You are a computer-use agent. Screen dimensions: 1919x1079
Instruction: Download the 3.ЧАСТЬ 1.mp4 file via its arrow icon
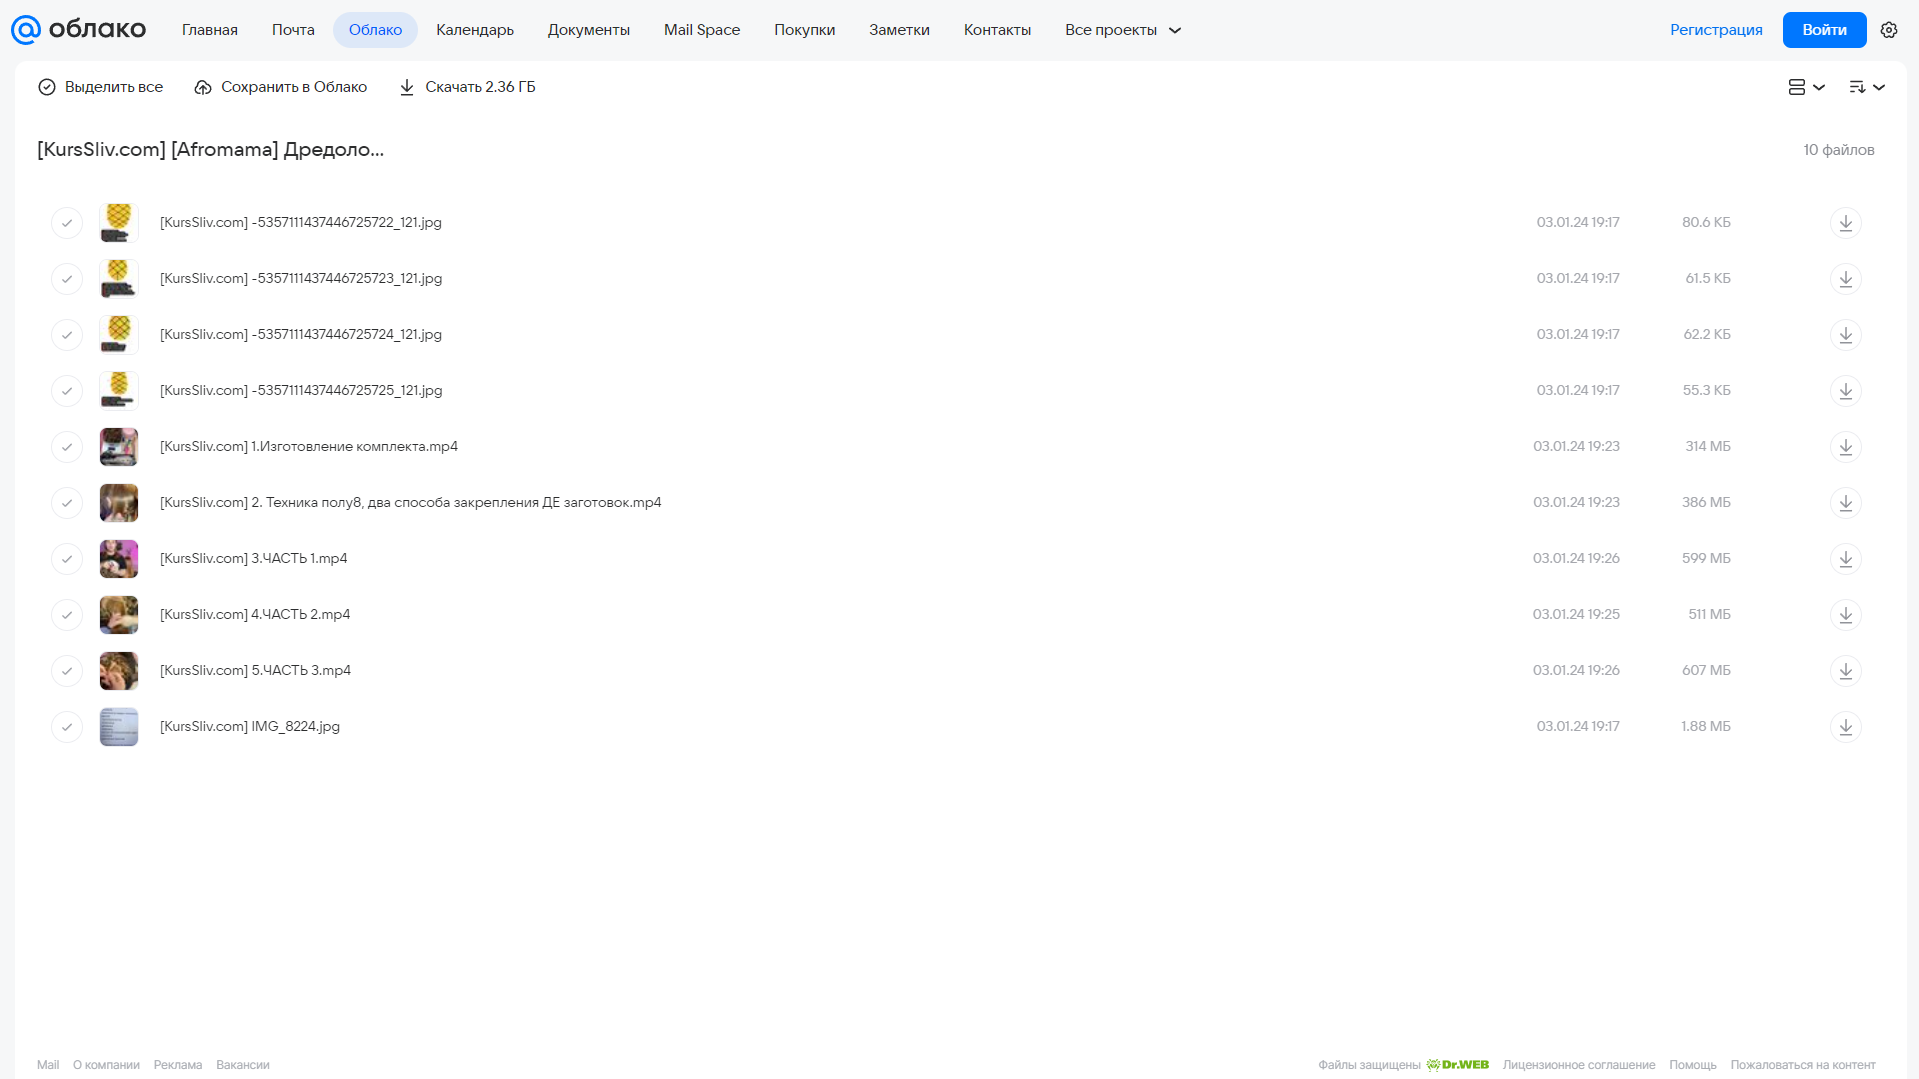[x=1846, y=559]
